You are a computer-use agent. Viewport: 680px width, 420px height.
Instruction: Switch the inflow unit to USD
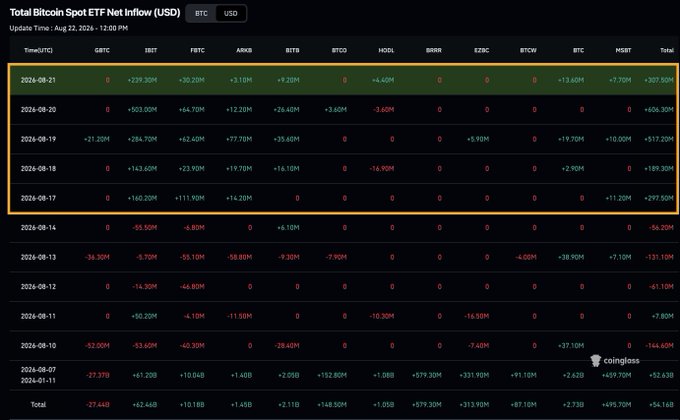231,13
